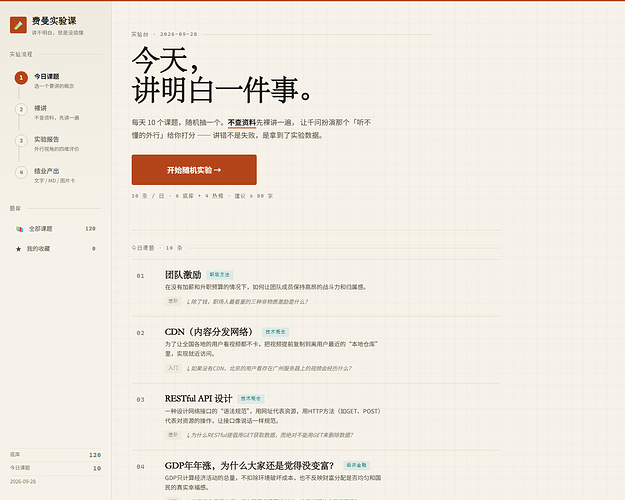Click the sidebar 今日课题 10 stat
The image size is (625, 500).
click(x=56, y=468)
